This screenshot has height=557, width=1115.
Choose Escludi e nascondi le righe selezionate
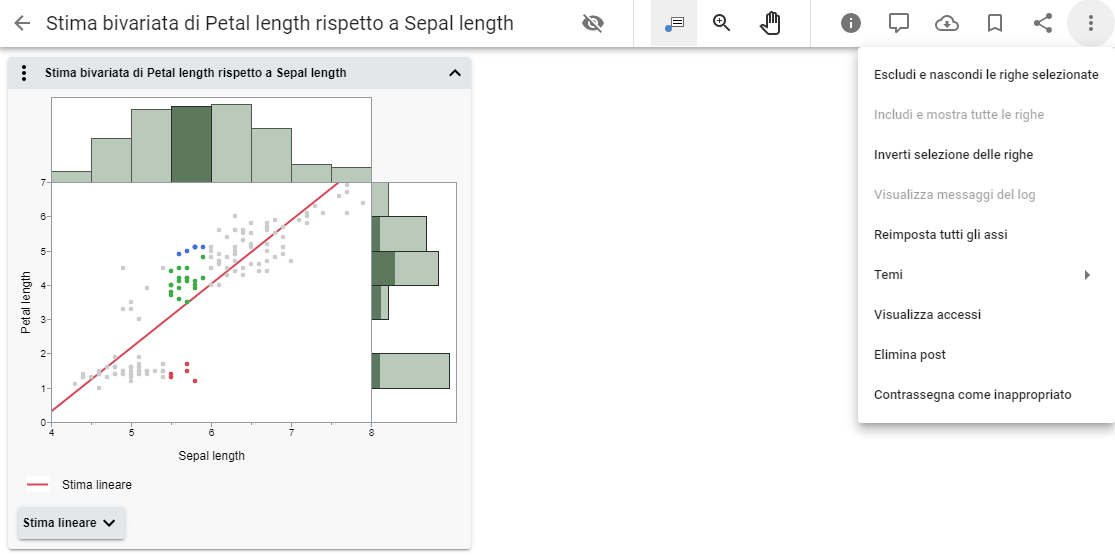(985, 75)
